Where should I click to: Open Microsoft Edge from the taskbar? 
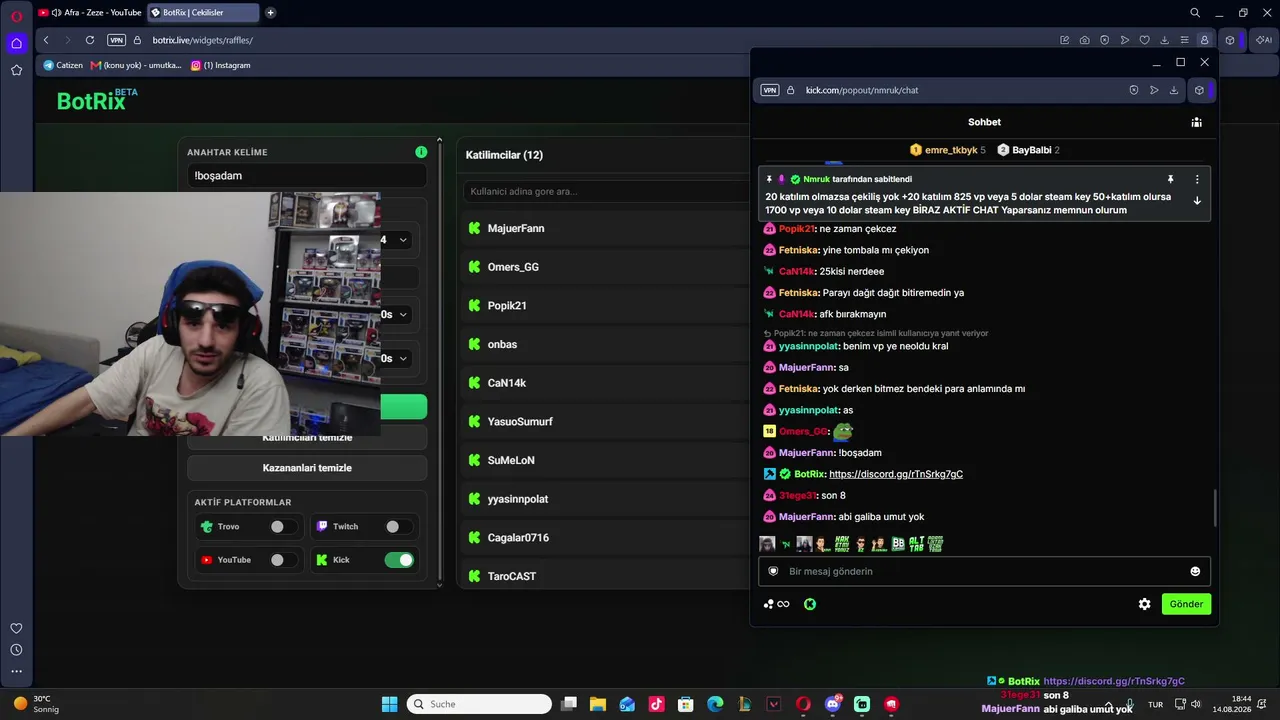pos(715,704)
